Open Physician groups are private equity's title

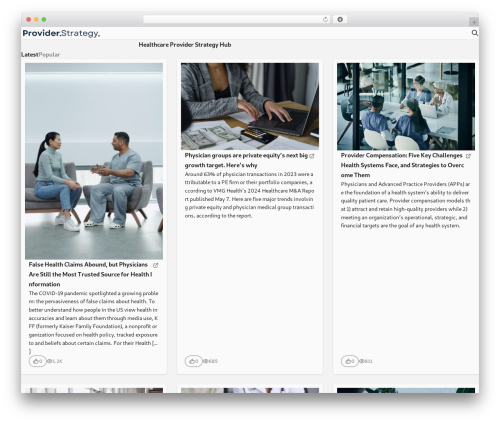[246, 160]
